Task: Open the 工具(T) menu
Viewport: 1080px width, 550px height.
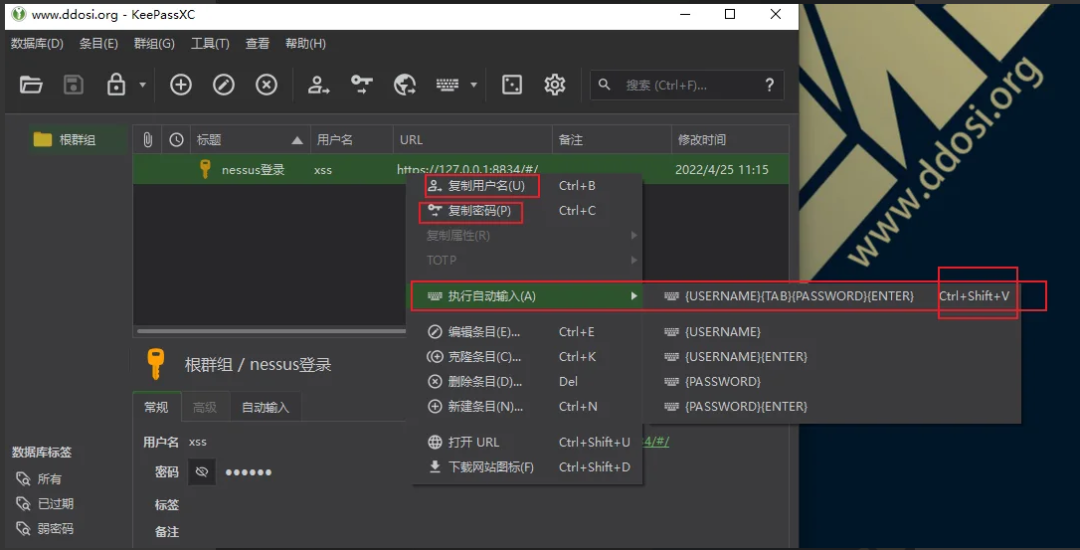Action: tap(210, 44)
